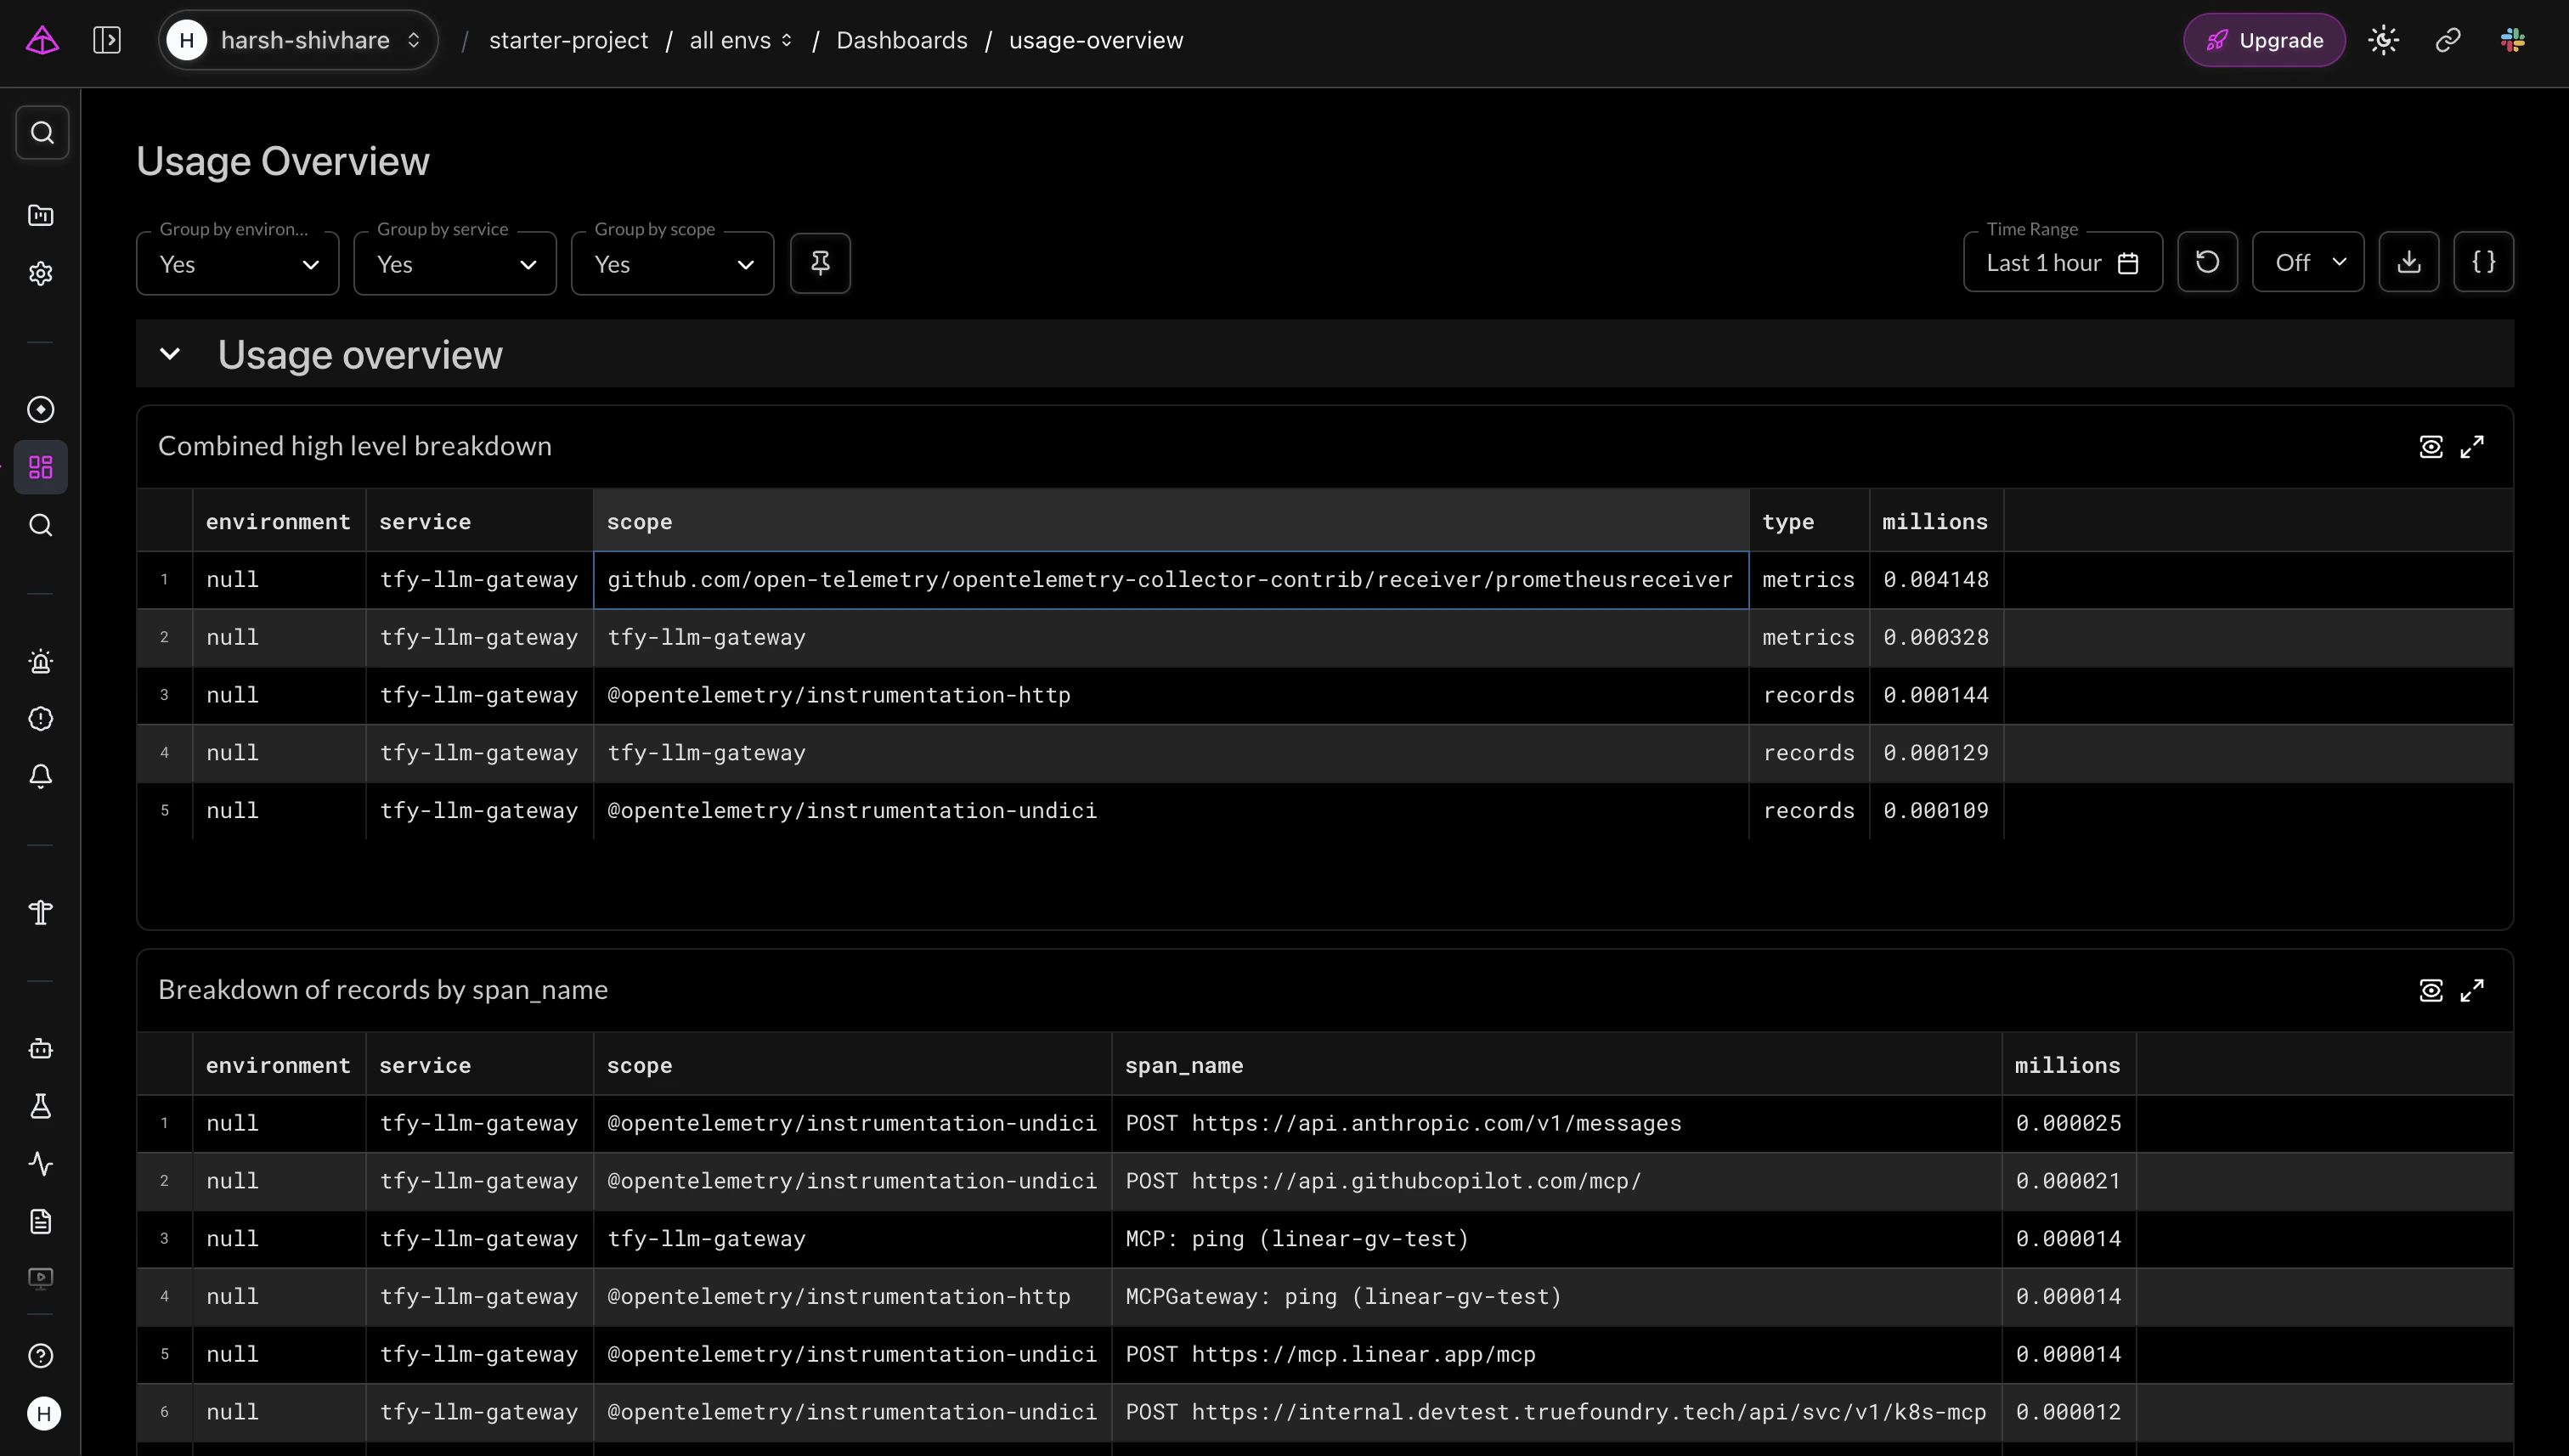
Task: Open the all envs environment selector
Action: coord(741,40)
